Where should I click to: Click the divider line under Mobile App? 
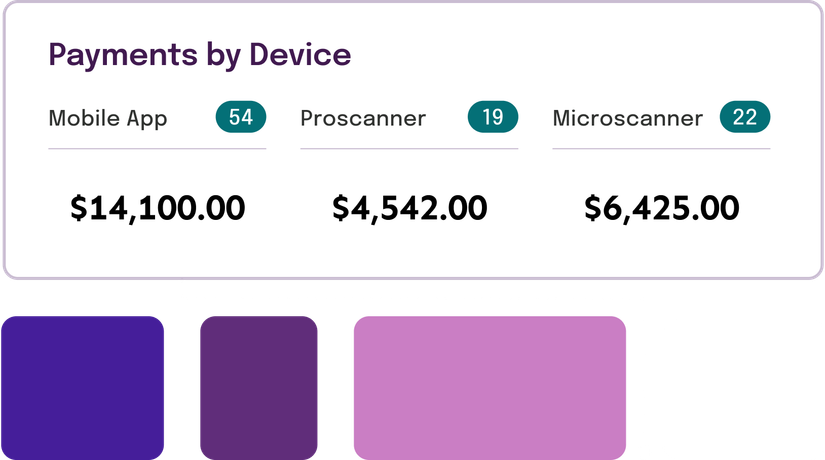(x=157, y=149)
